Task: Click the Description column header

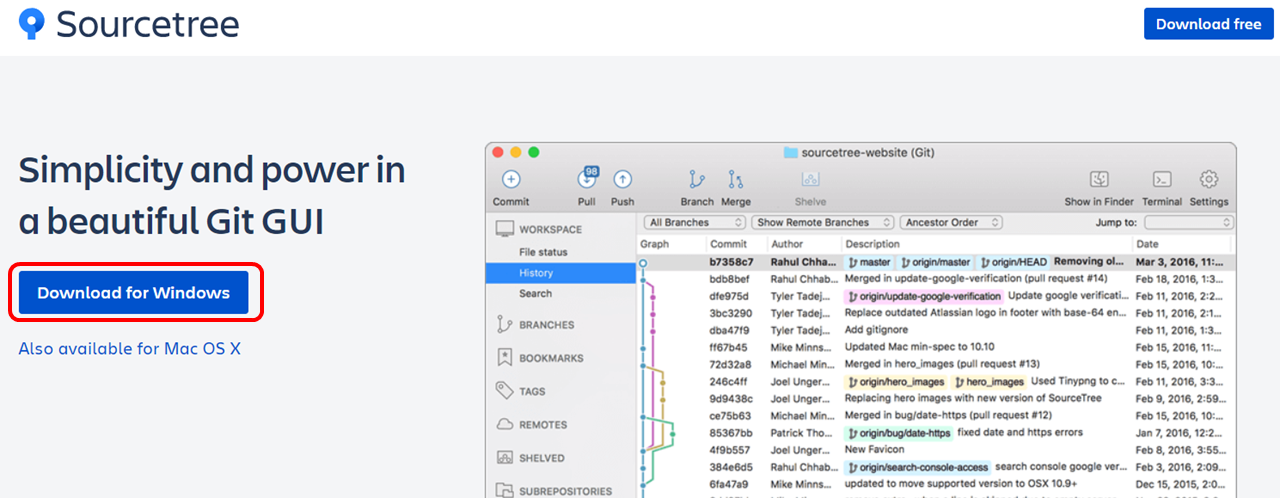Action: 872,244
